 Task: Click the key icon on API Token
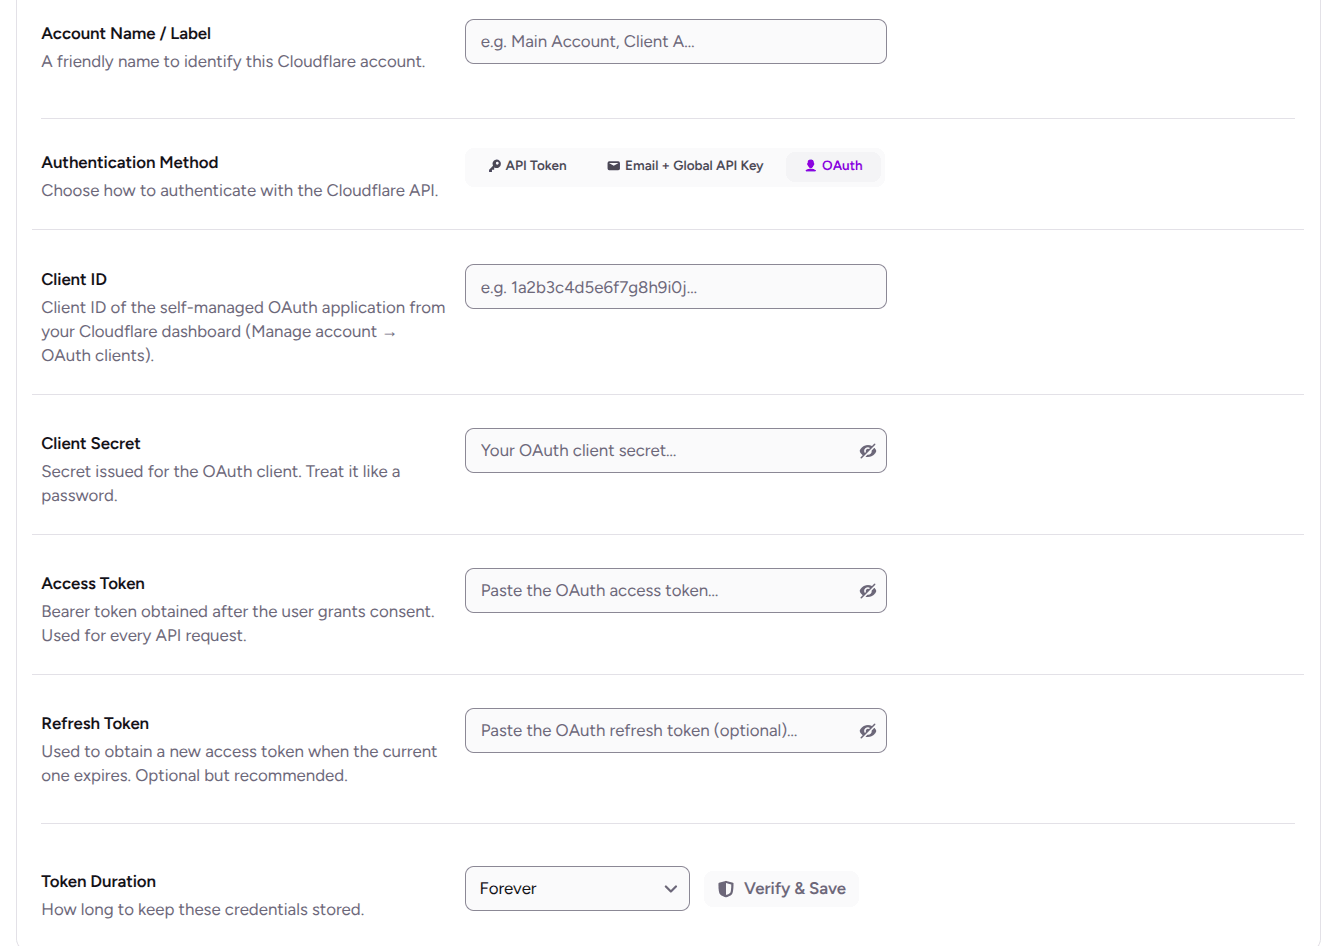click(x=494, y=166)
